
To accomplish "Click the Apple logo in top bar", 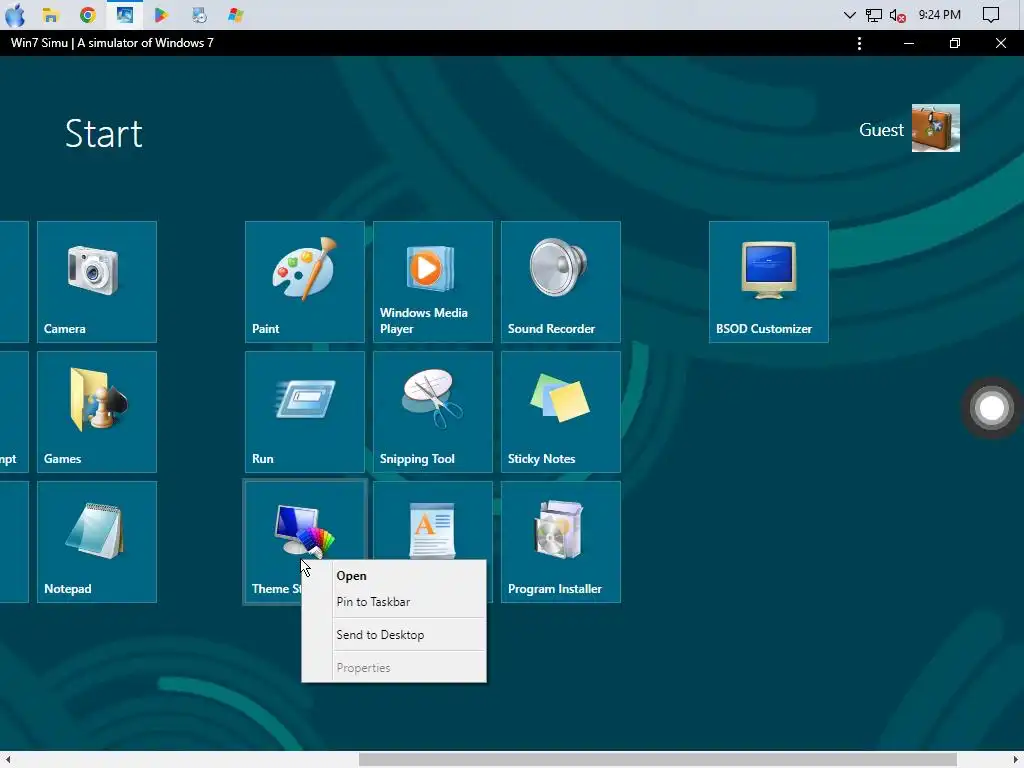I will [14, 14].
